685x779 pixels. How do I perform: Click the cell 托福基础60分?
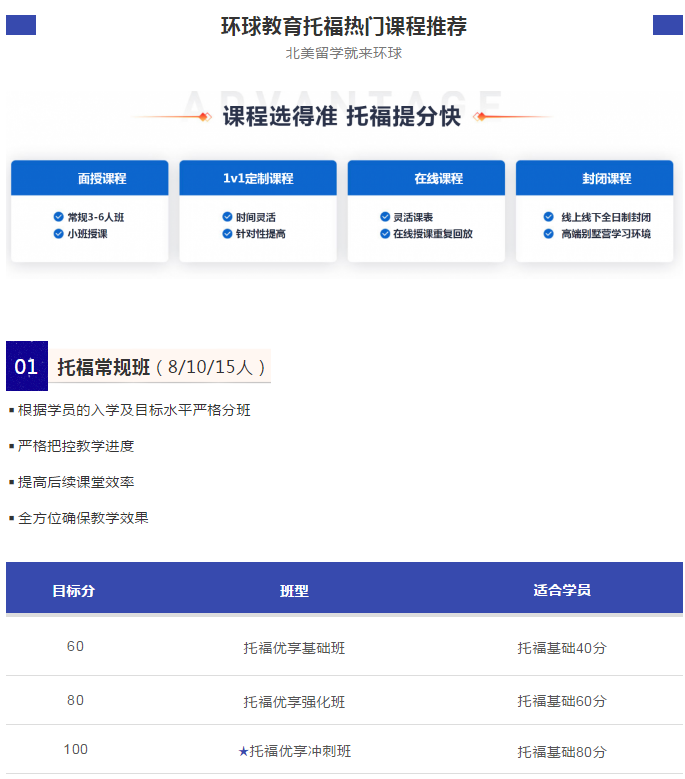tap(562, 701)
